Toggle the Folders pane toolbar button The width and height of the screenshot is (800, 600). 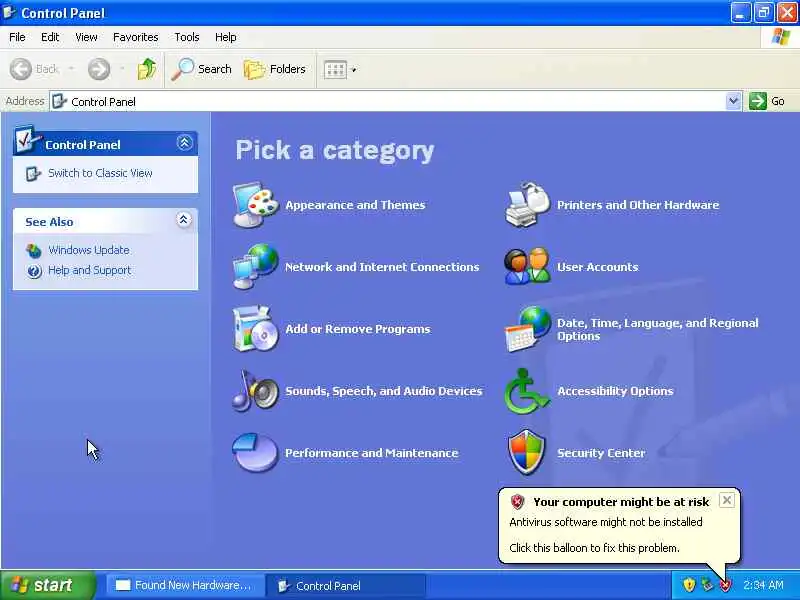point(275,69)
